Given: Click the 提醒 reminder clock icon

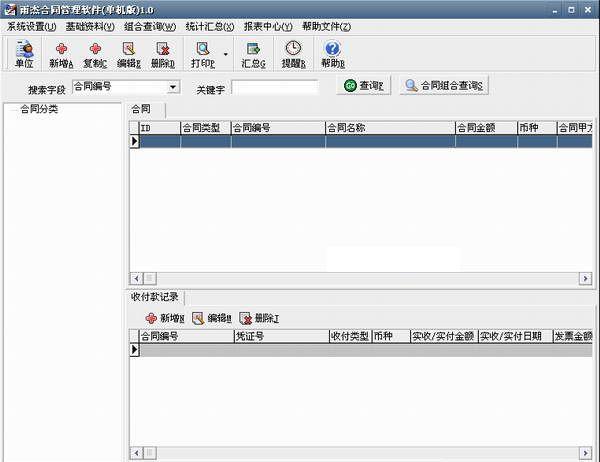Looking at the screenshot, I should click(x=292, y=53).
